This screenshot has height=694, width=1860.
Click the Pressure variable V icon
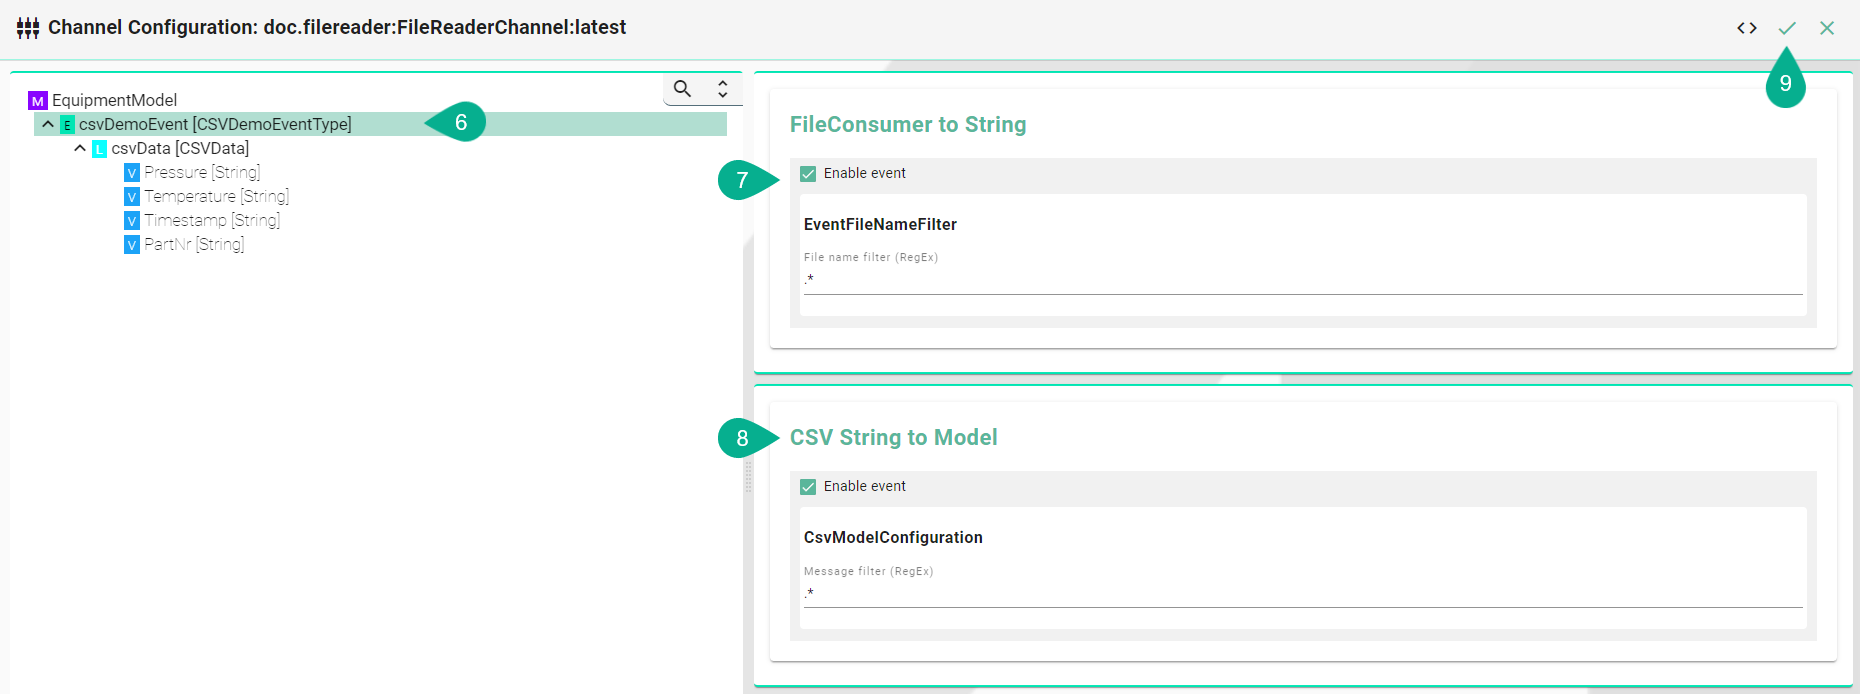[131, 173]
